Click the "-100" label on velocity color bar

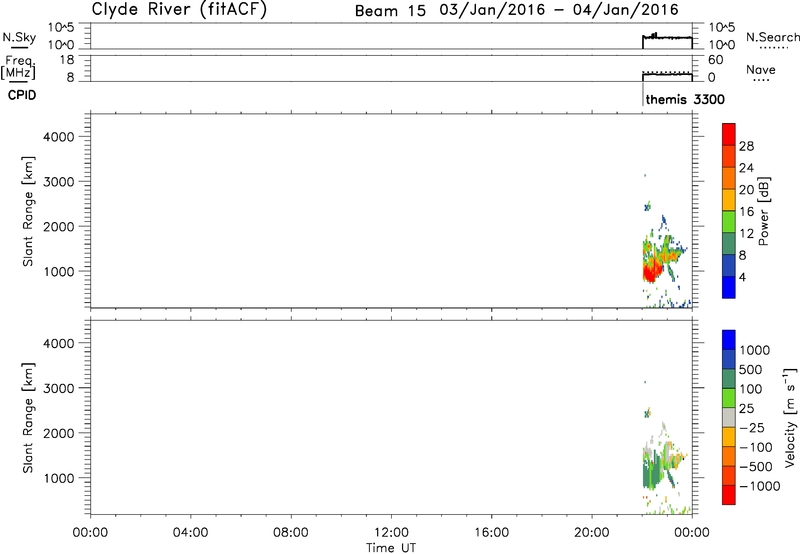756,447
